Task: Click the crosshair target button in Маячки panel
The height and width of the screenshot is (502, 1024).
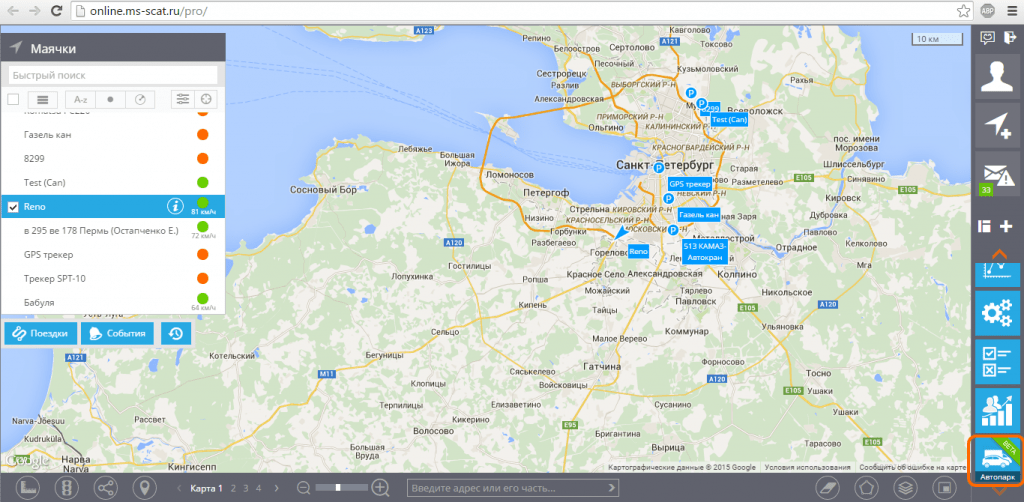Action: point(206,99)
